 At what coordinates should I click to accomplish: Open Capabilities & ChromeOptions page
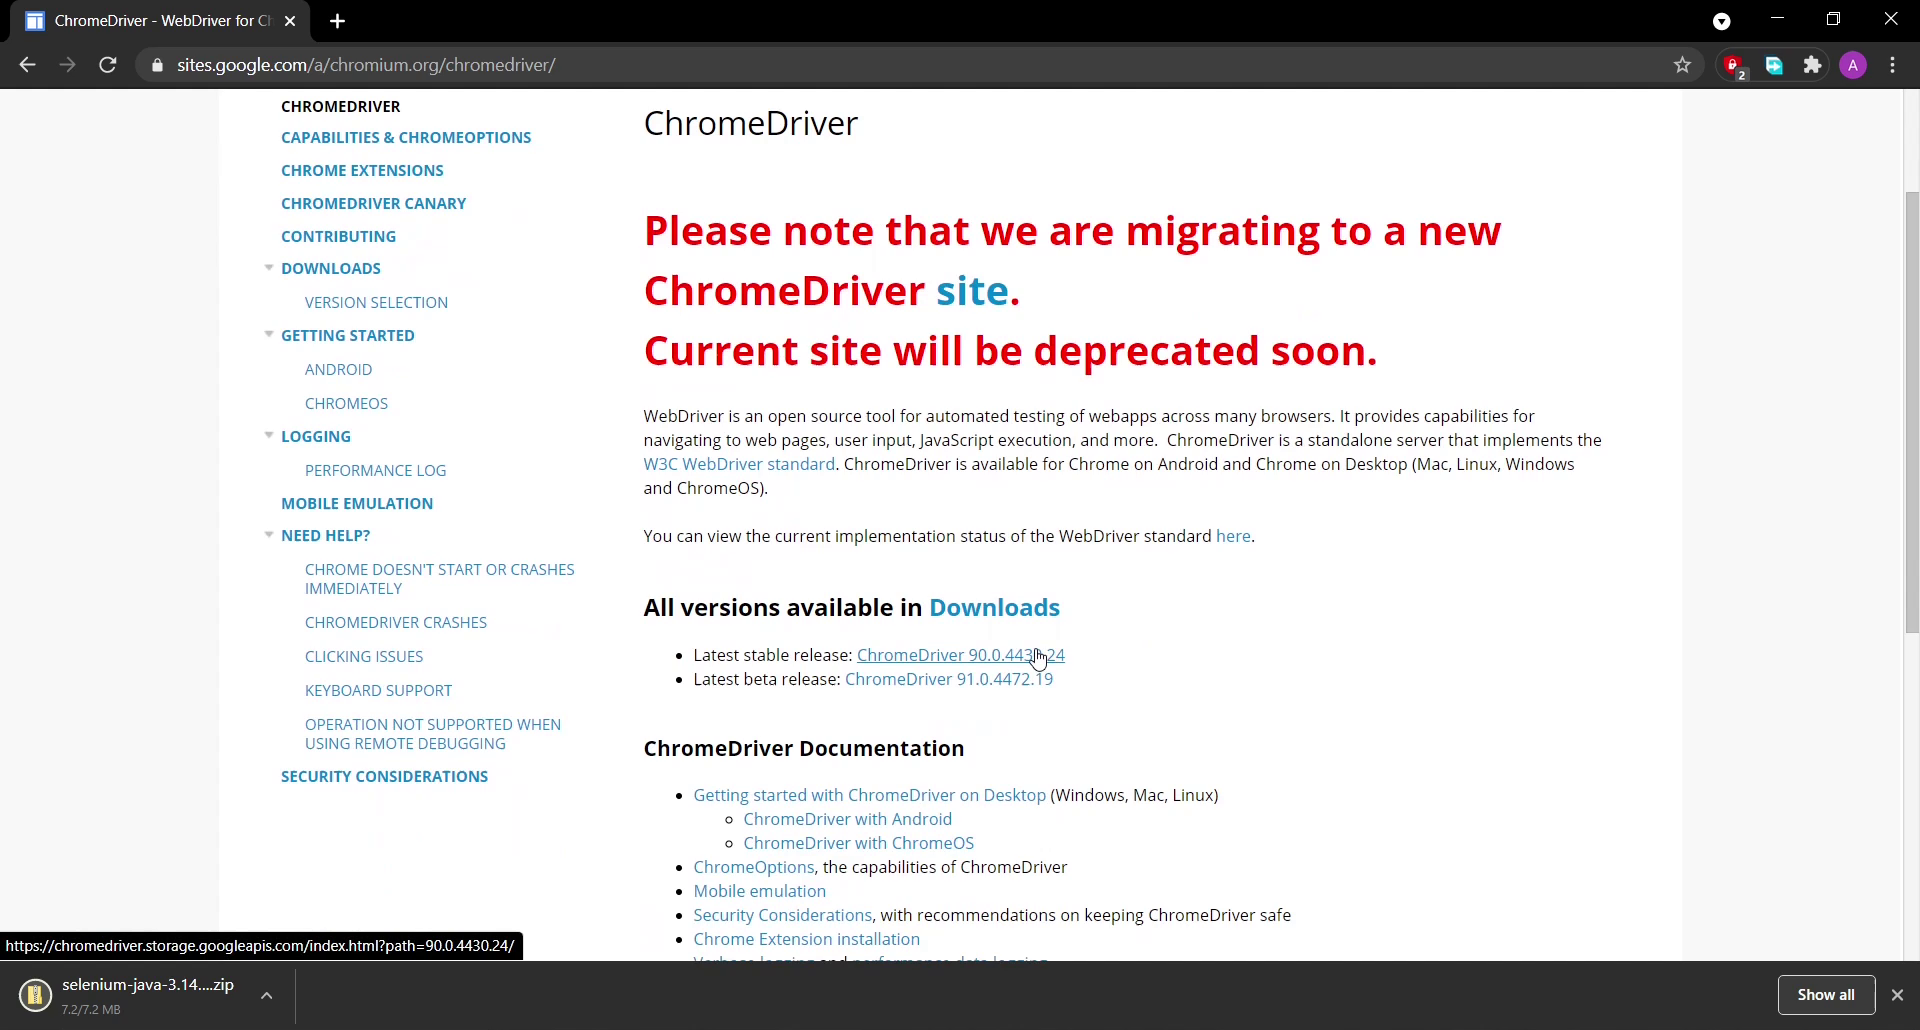406,138
